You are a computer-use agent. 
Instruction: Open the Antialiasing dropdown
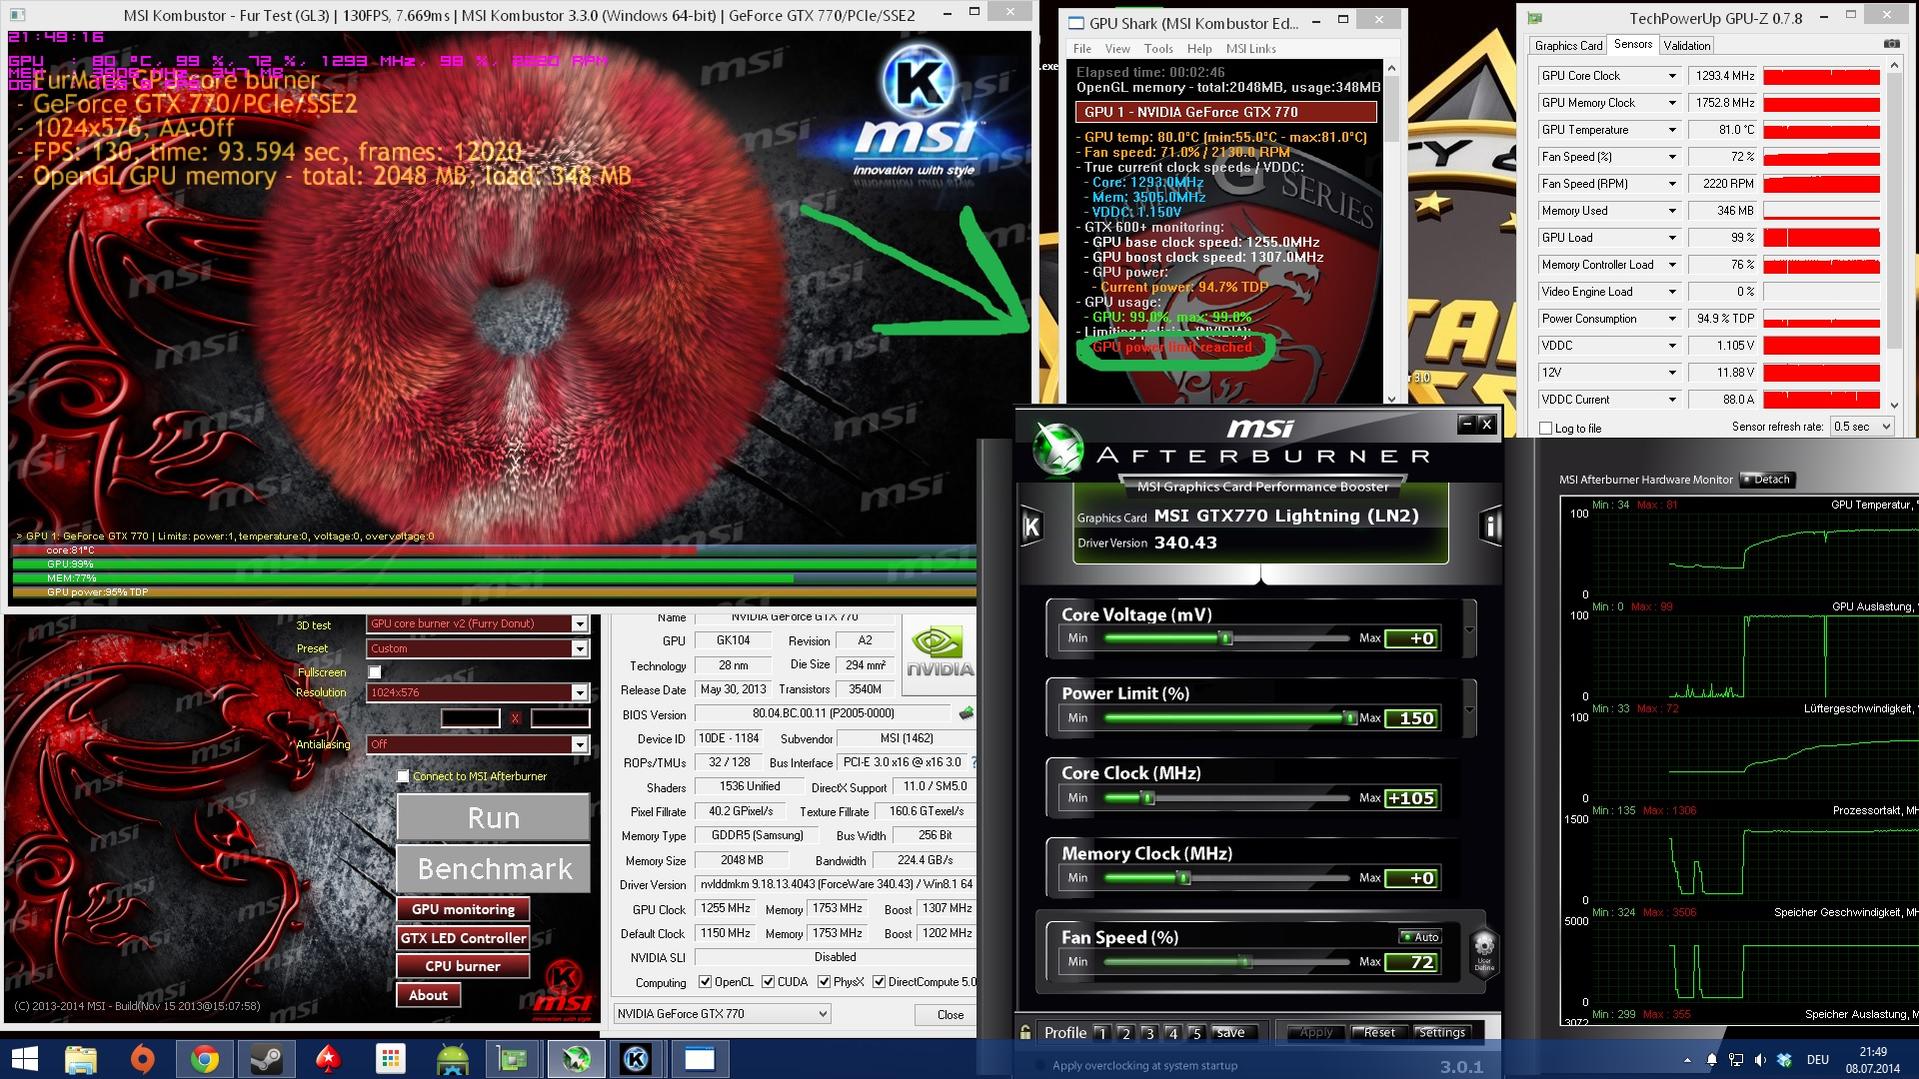pyautogui.click(x=579, y=745)
